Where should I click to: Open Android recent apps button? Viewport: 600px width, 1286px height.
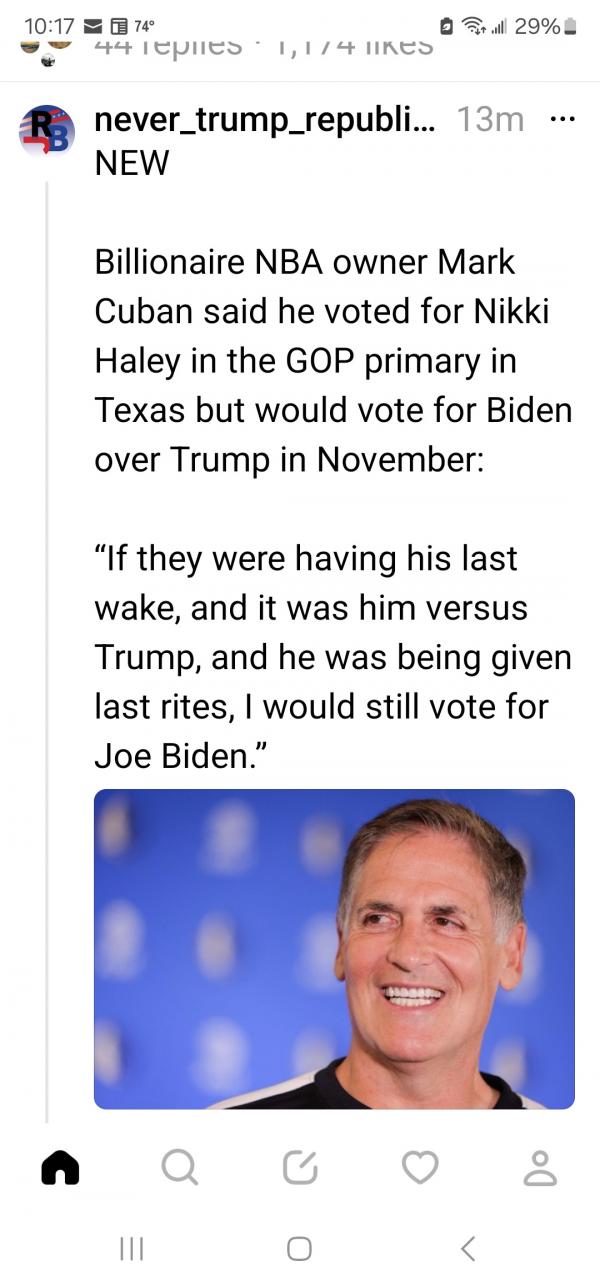(132, 1248)
